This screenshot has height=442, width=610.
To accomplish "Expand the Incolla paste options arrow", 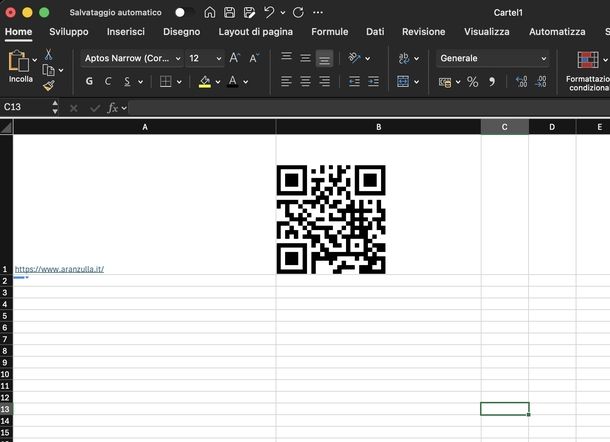I will coord(35,60).
